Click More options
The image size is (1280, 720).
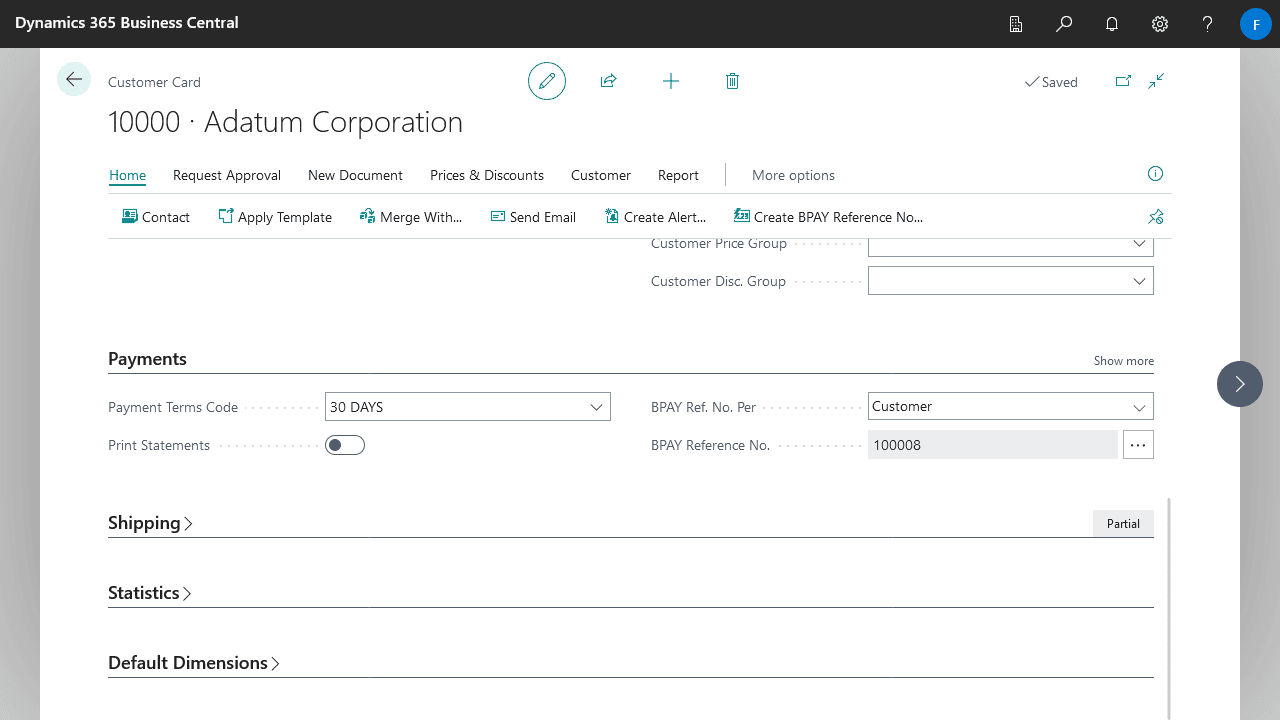pos(793,175)
